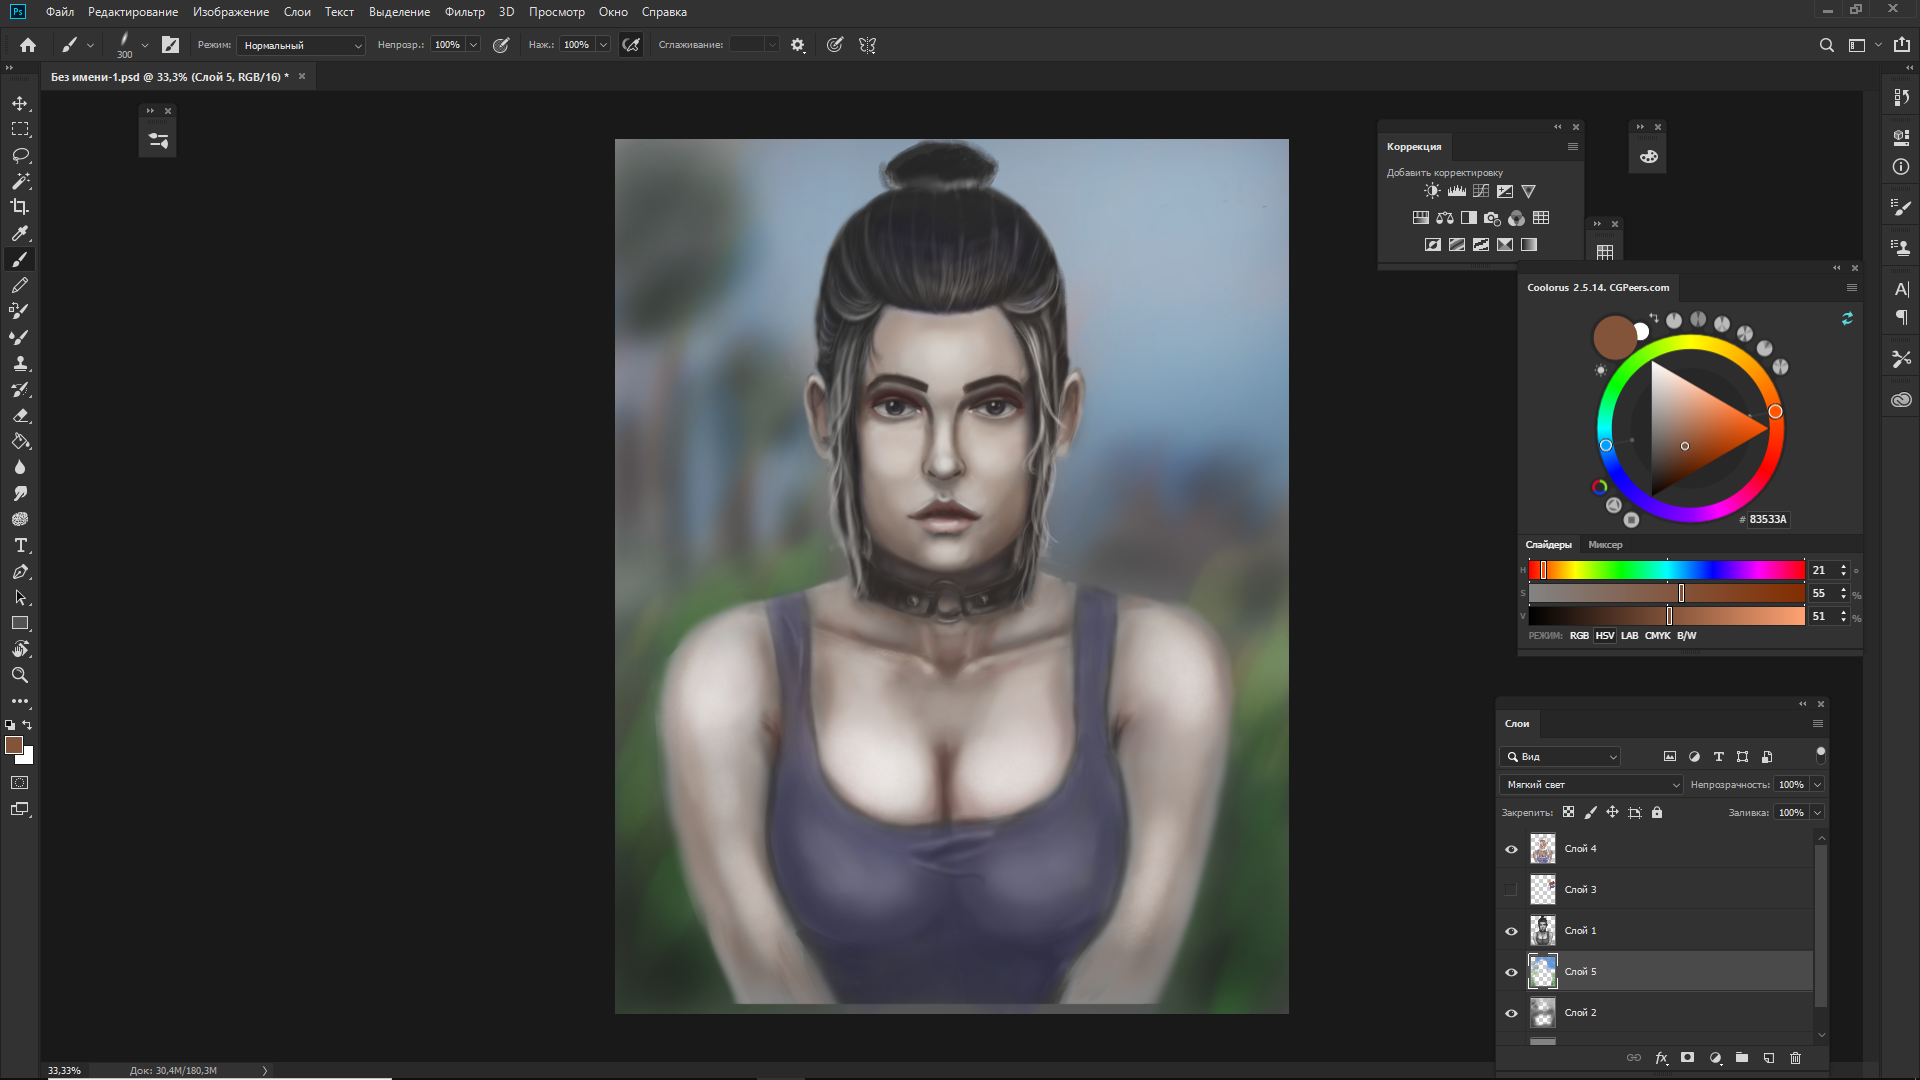Select the Crop tool
1920x1080 pixels.
point(20,207)
